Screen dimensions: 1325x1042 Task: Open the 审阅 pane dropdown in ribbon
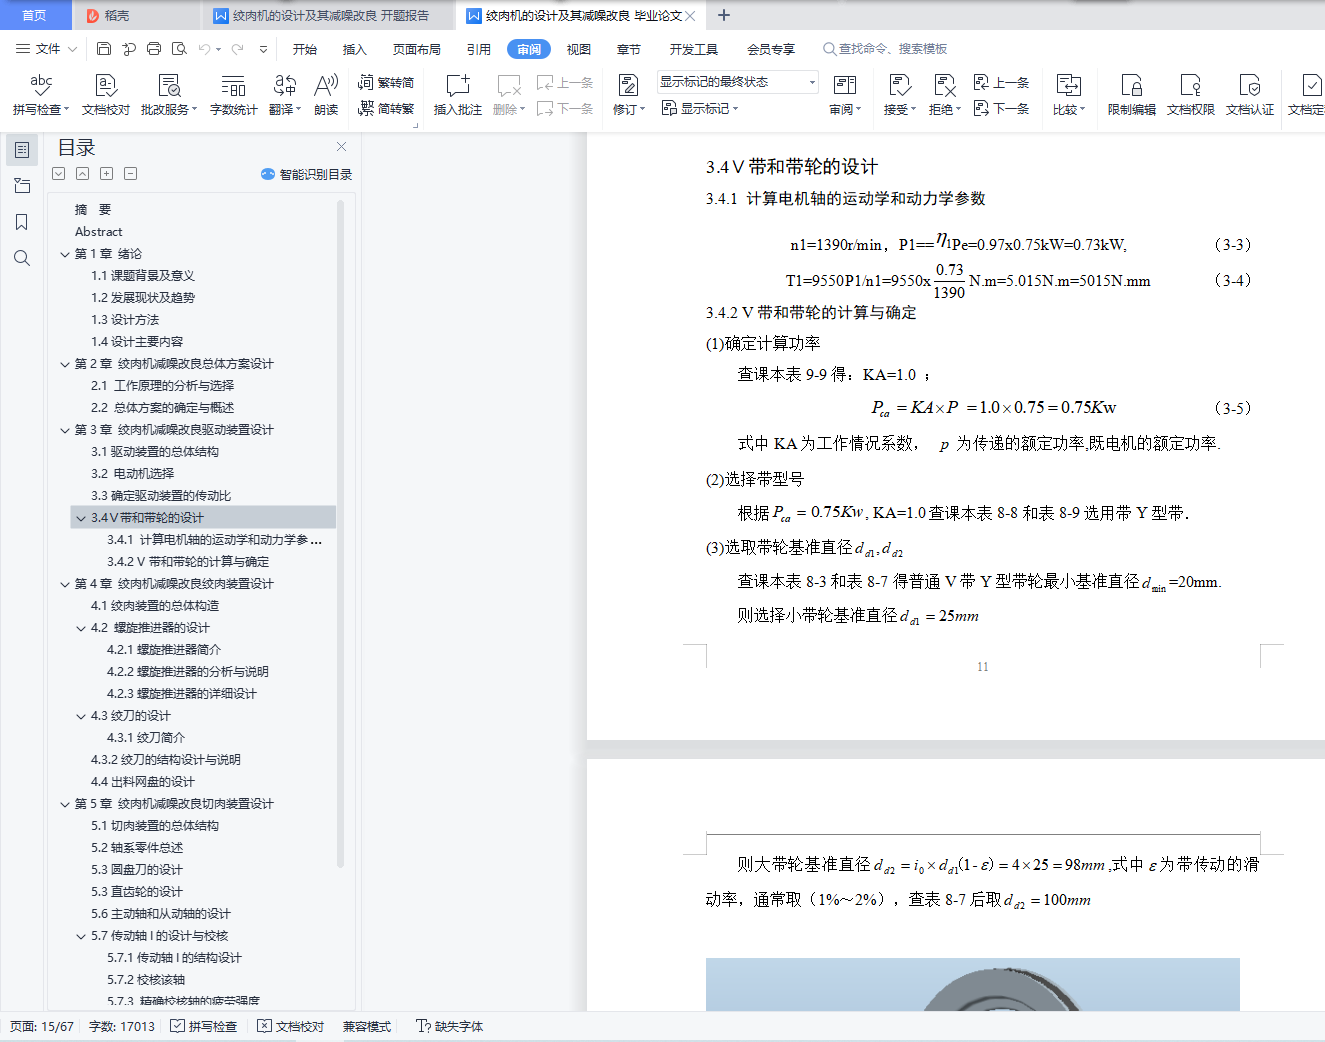(858, 110)
